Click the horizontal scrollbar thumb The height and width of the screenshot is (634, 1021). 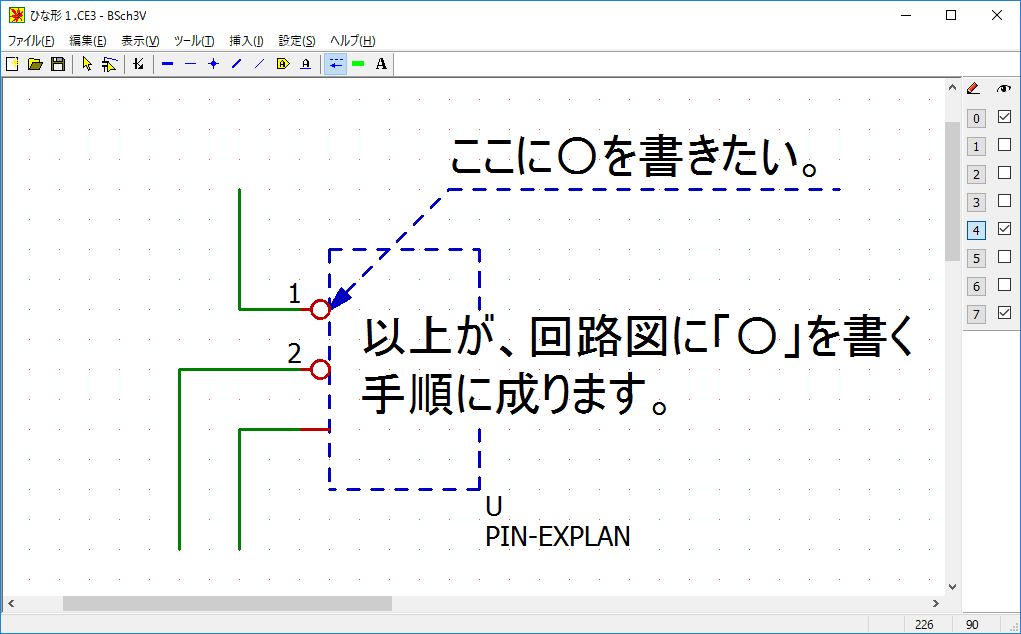(227, 603)
